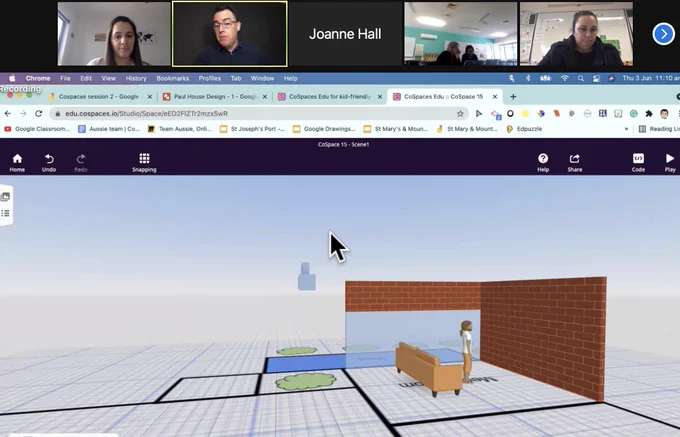The height and width of the screenshot is (437, 680).
Task: Share the CoSpace via Share icon
Action: click(x=575, y=163)
